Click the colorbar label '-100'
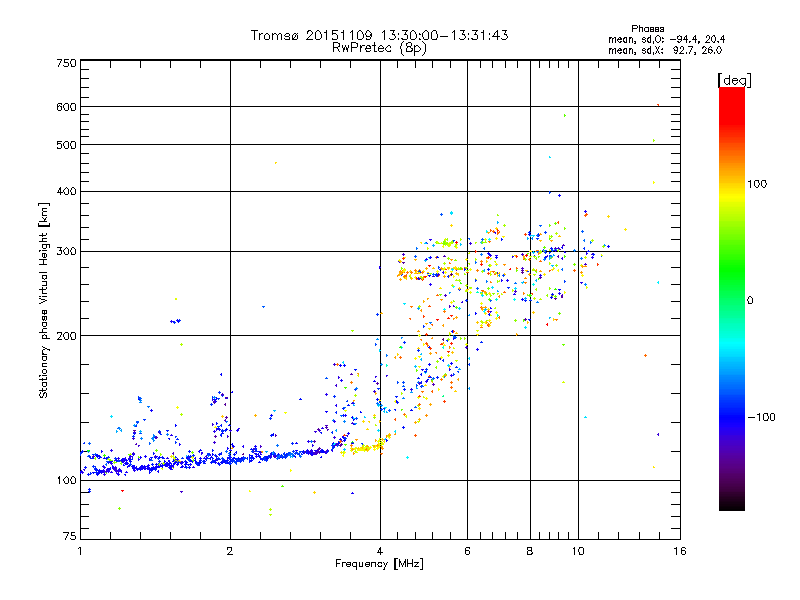800x600 pixels. pyautogui.click(x=762, y=417)
